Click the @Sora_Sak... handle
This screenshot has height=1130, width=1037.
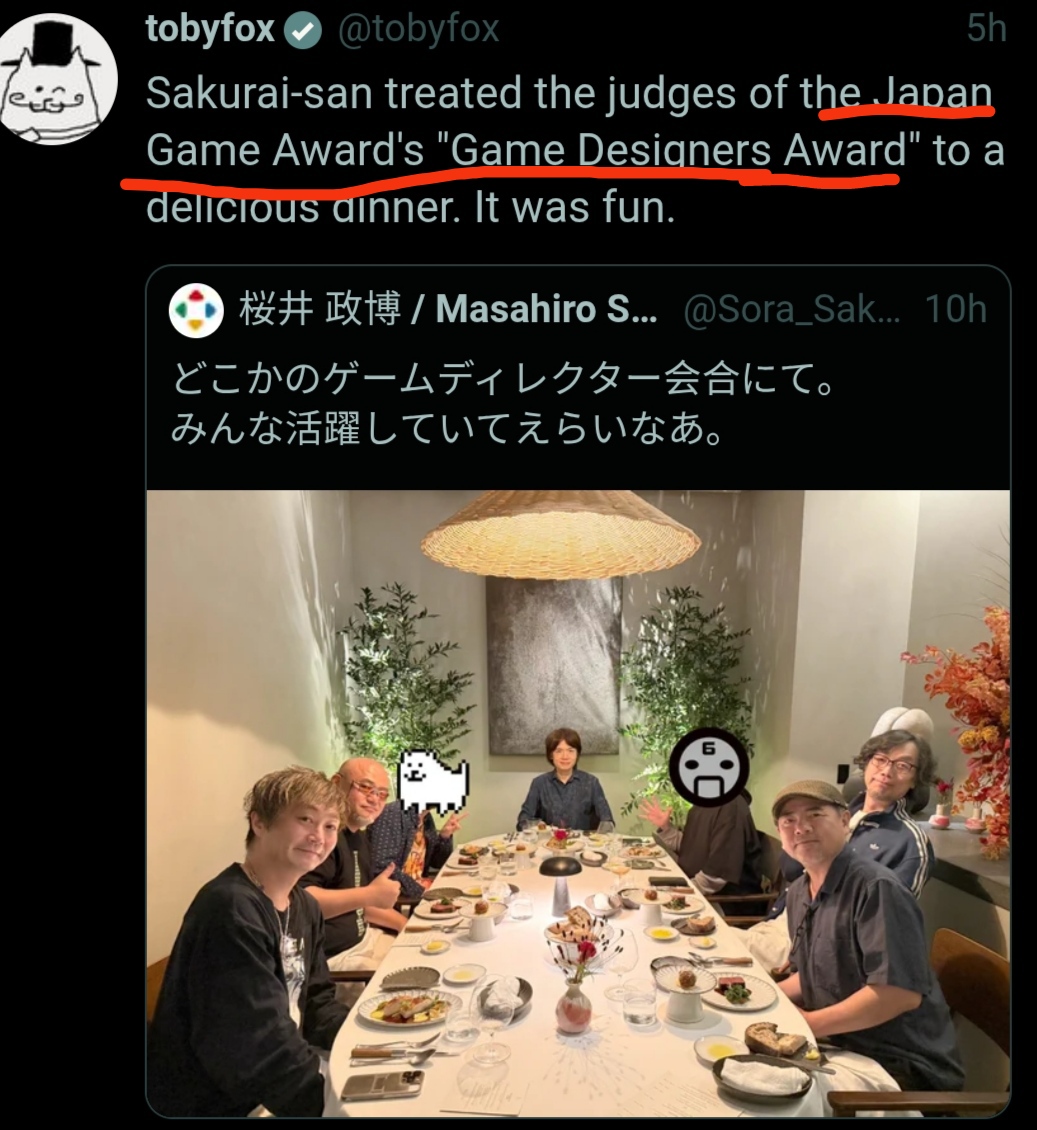tap(792, 310)
